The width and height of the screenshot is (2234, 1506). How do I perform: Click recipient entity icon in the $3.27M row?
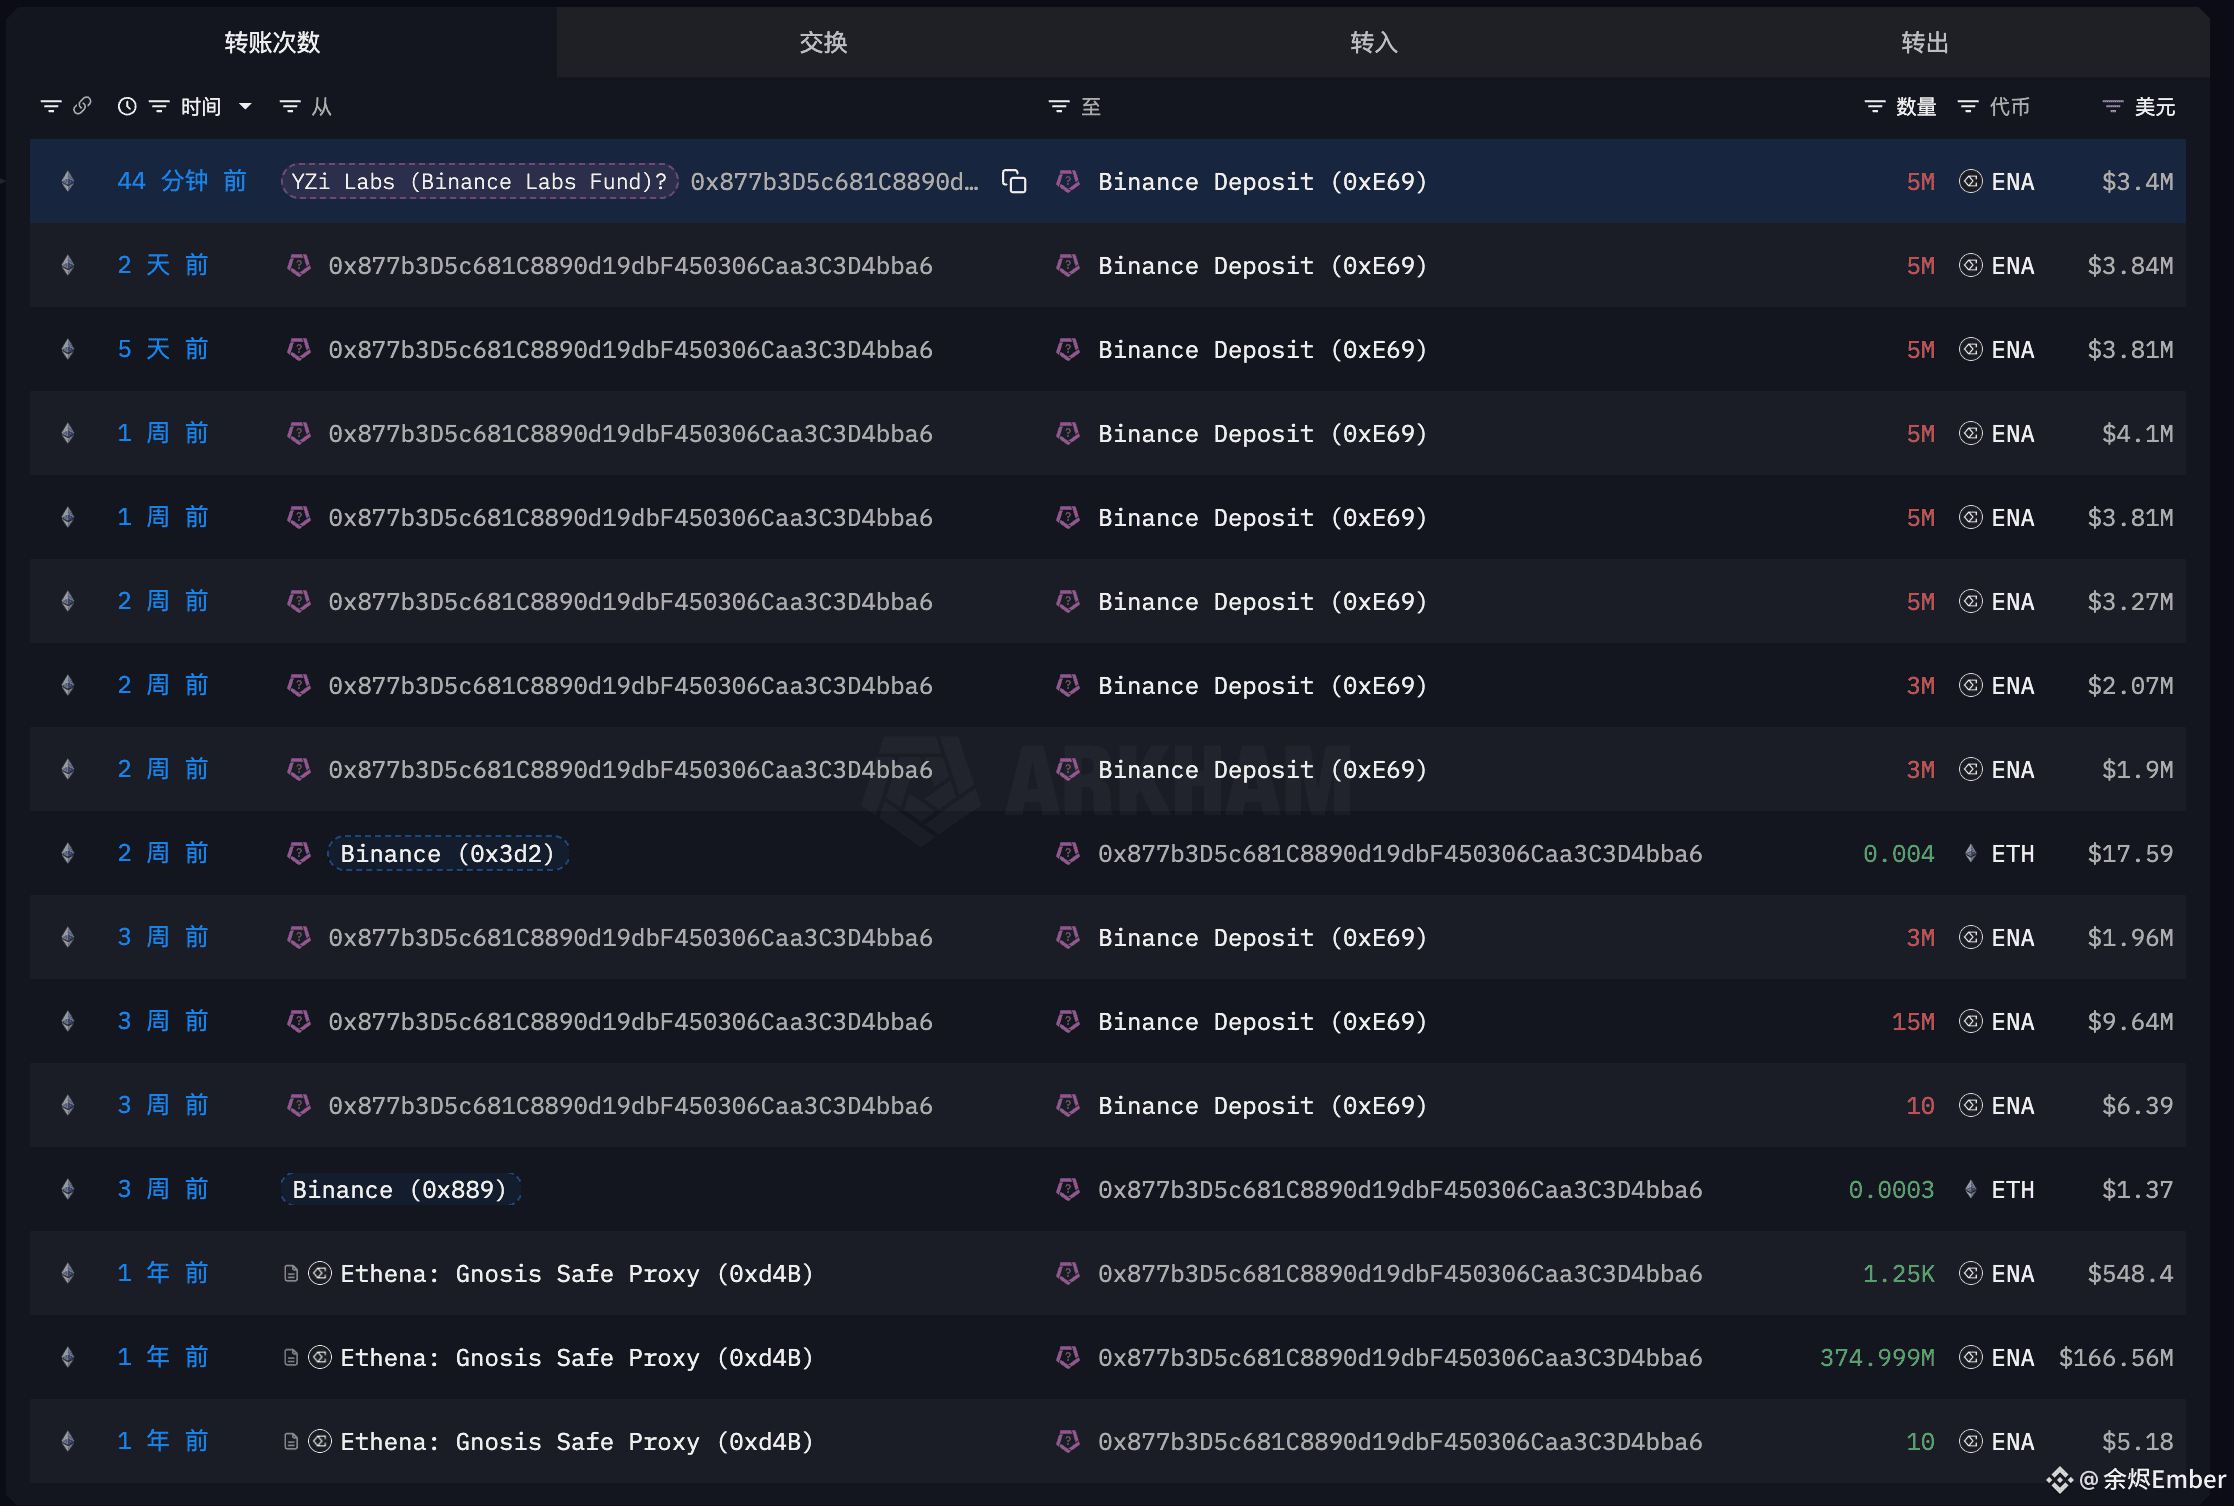click(x=1068, y=601)
